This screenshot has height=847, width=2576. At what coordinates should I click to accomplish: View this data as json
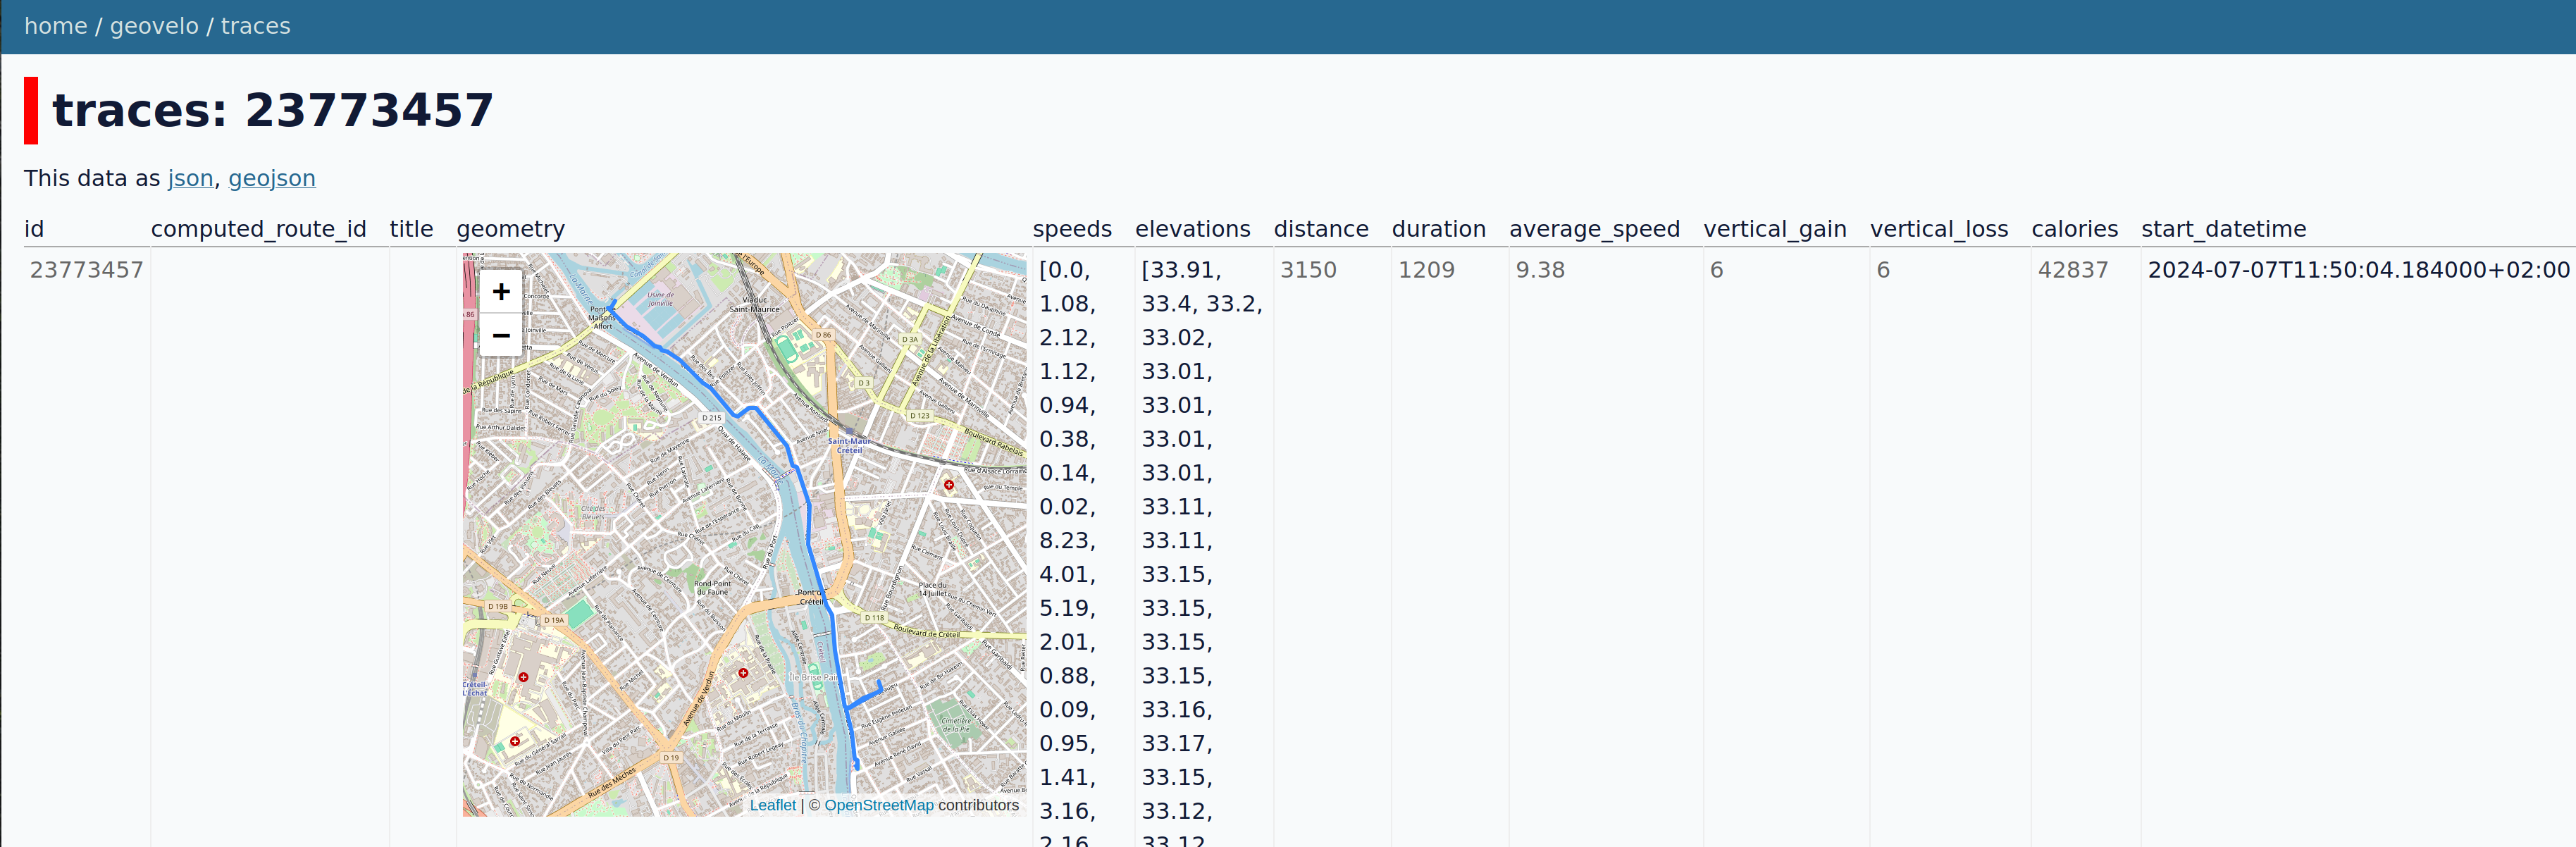click(190, 178)
